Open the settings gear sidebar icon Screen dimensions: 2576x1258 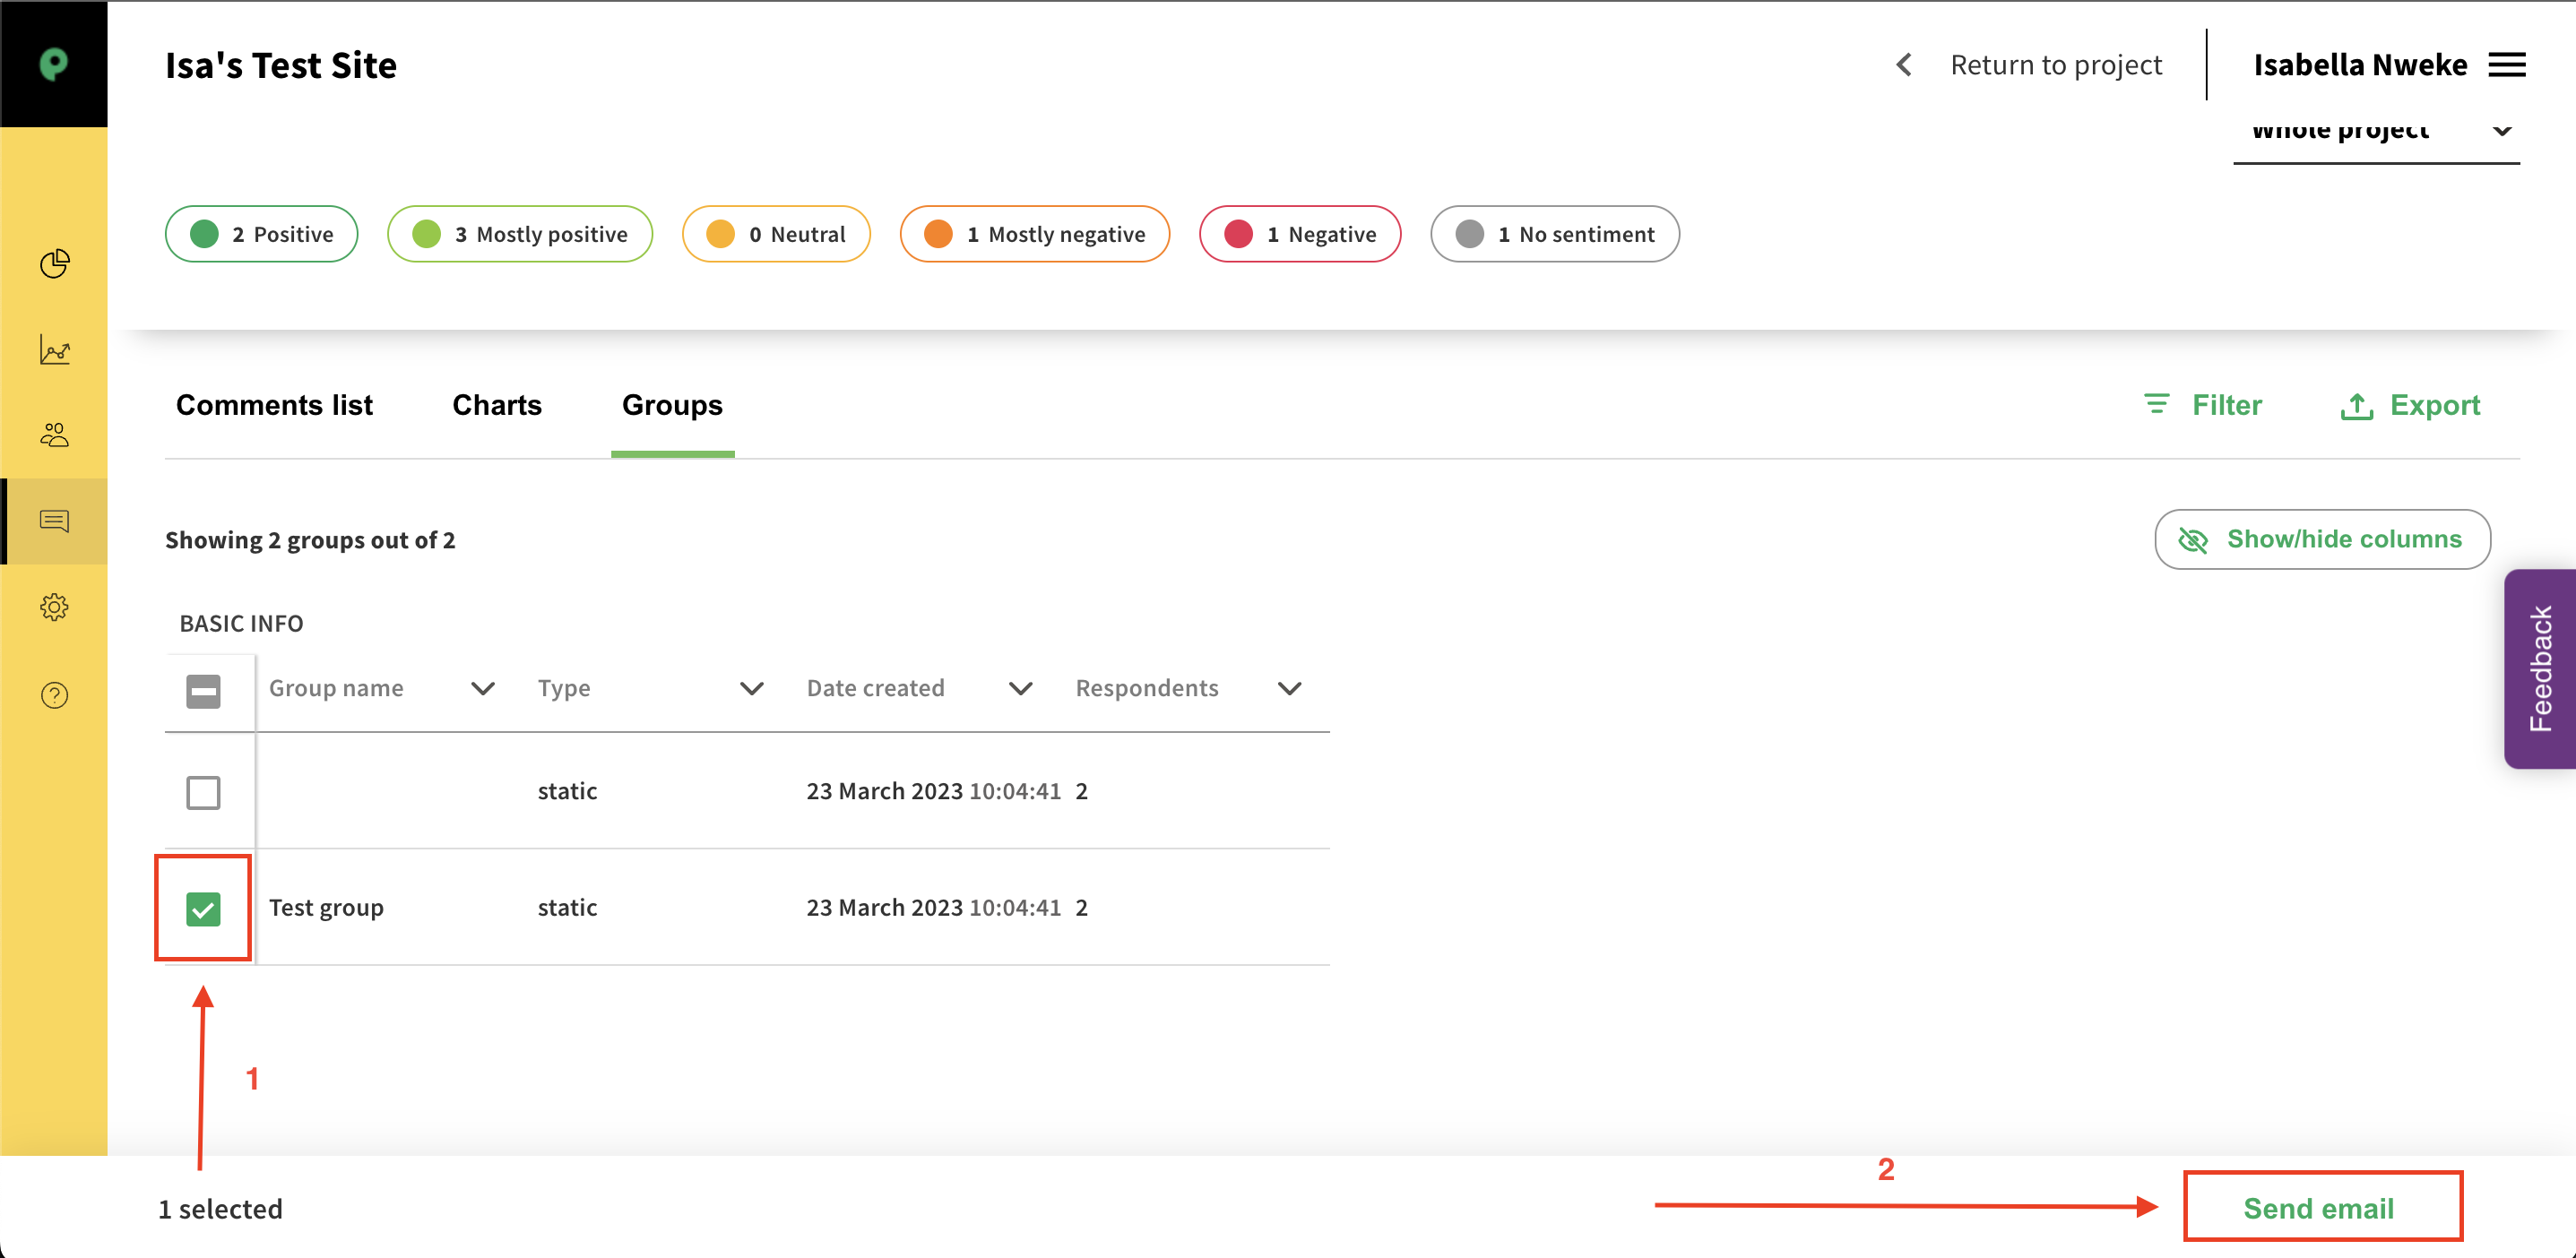[x=54, y=607]
